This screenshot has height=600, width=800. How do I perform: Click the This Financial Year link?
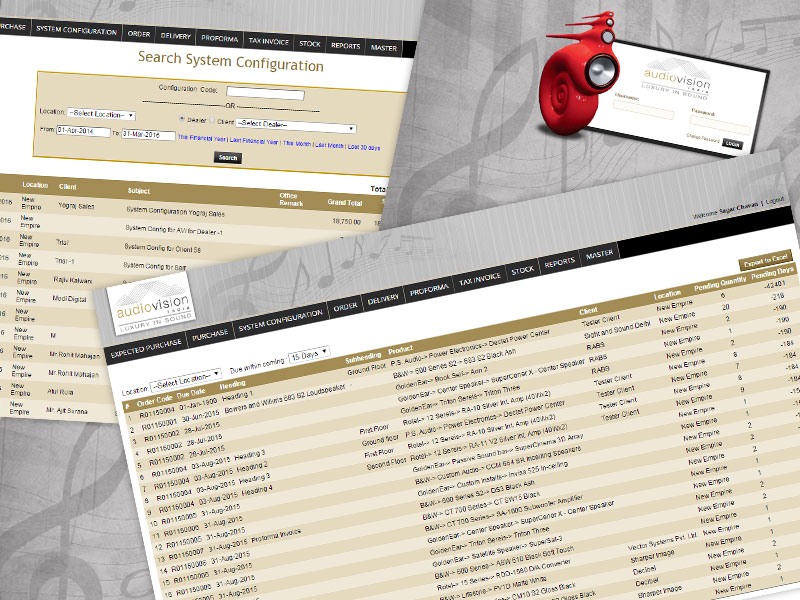(x=202, y=138)
